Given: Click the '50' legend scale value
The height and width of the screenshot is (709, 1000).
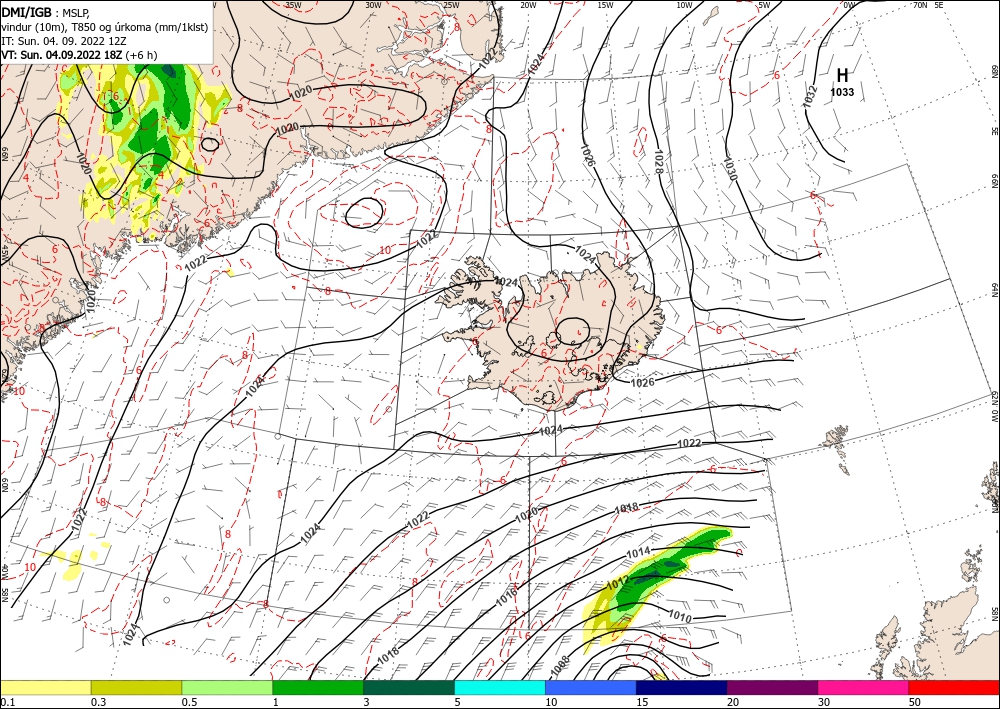Looking at the screenshot, I should 916,701.
